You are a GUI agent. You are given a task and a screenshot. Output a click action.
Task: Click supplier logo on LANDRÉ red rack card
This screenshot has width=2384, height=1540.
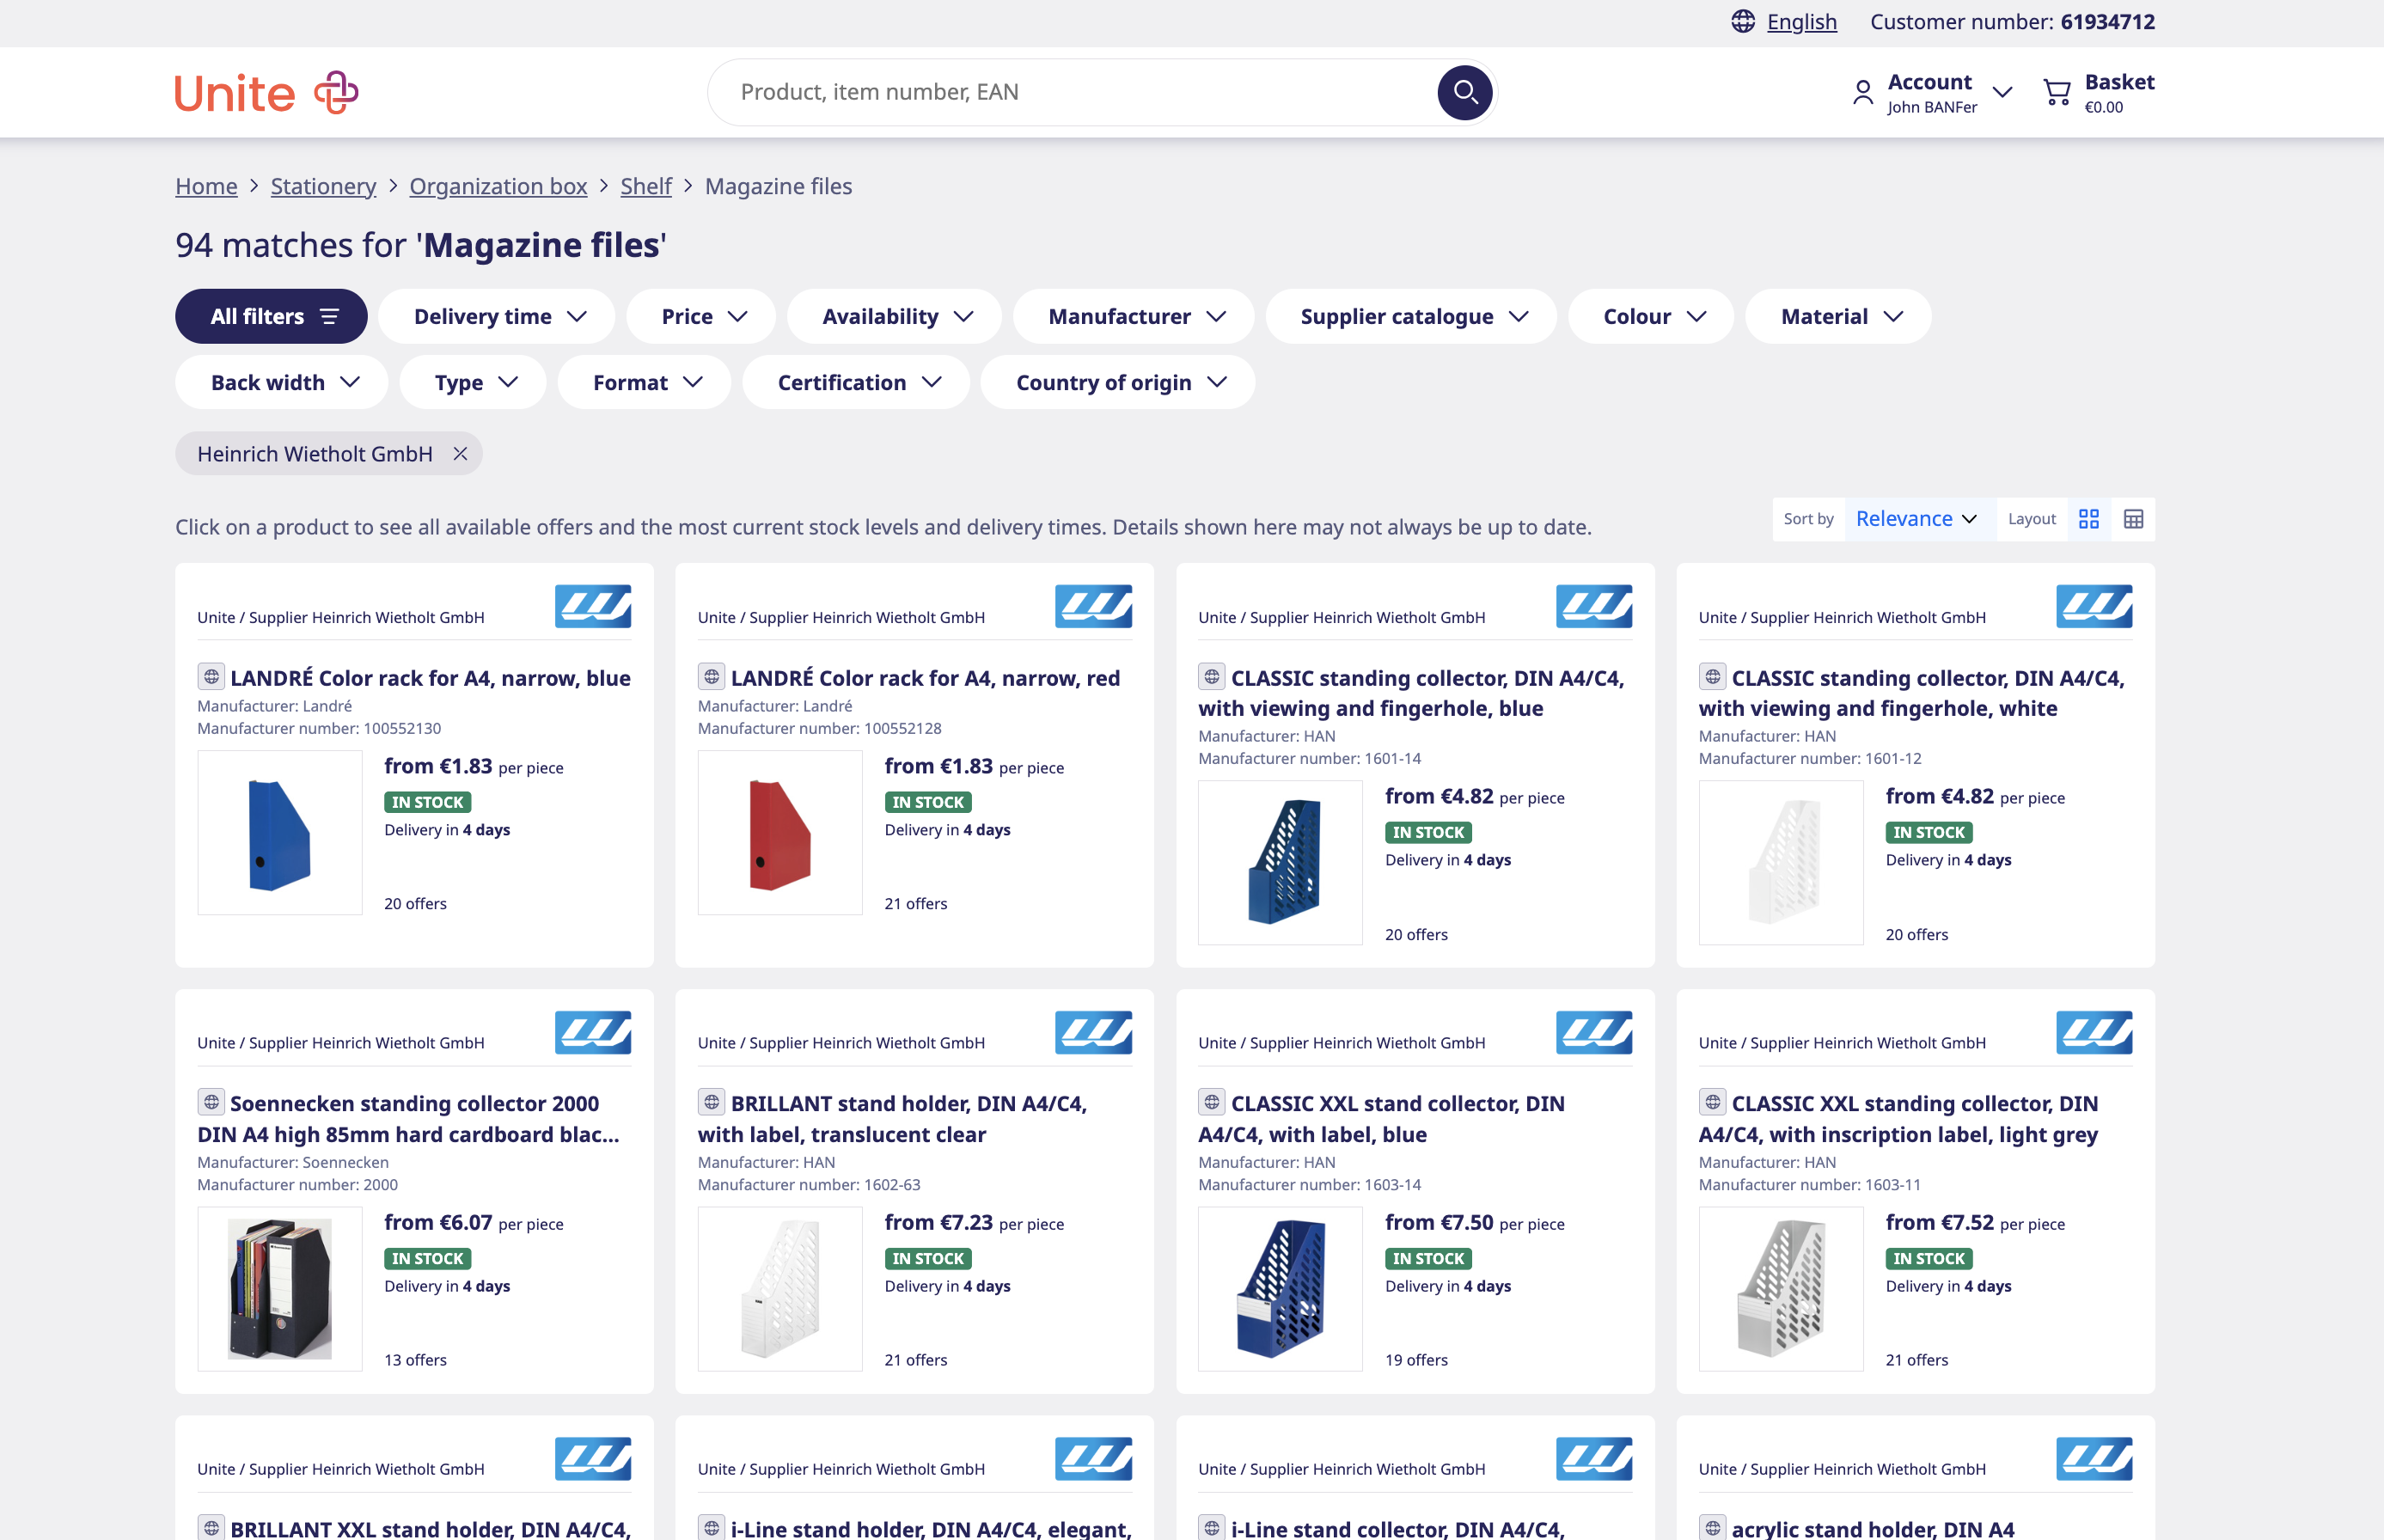(x=1093, y=606)
